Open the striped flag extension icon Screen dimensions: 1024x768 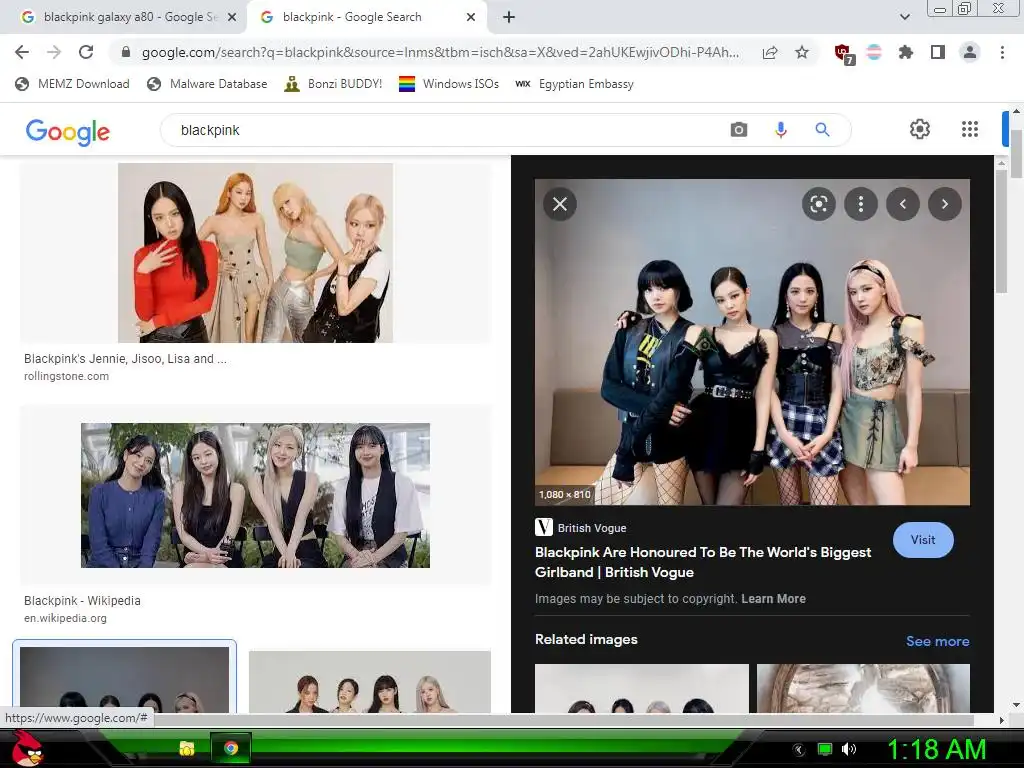874,52
